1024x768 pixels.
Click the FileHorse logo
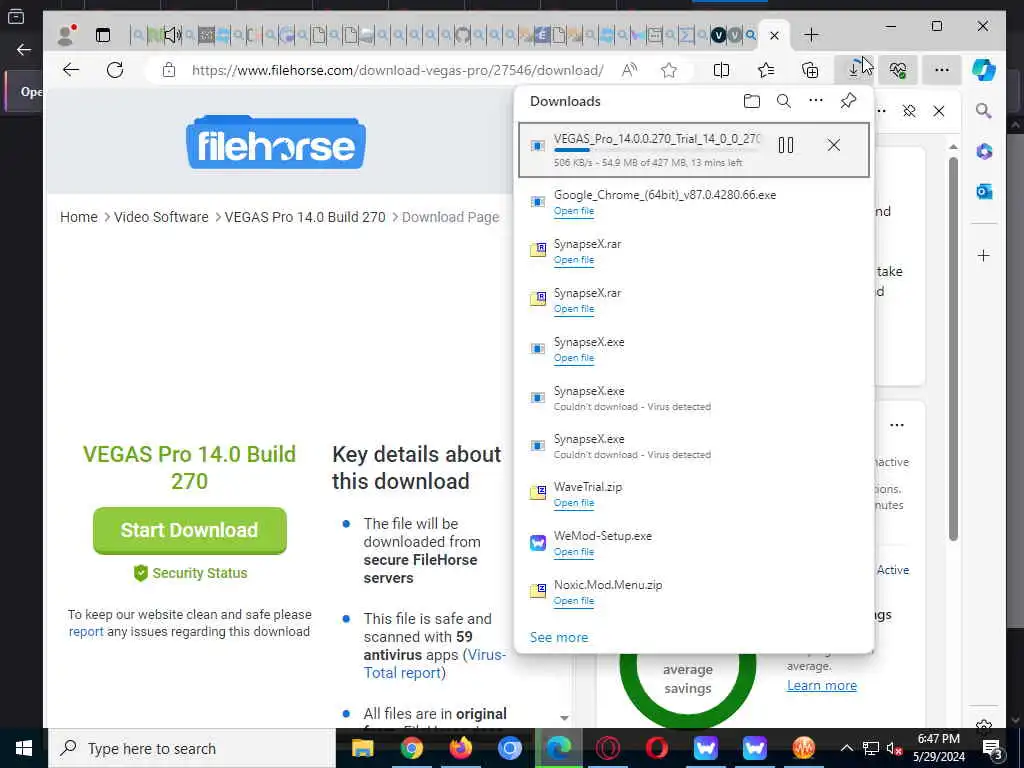point(276,142)
